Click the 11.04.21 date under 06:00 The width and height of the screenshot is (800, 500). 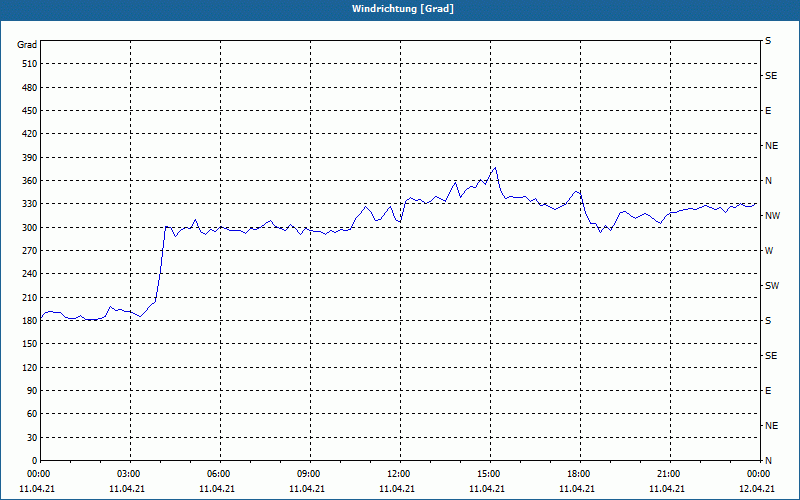point(217,489)
